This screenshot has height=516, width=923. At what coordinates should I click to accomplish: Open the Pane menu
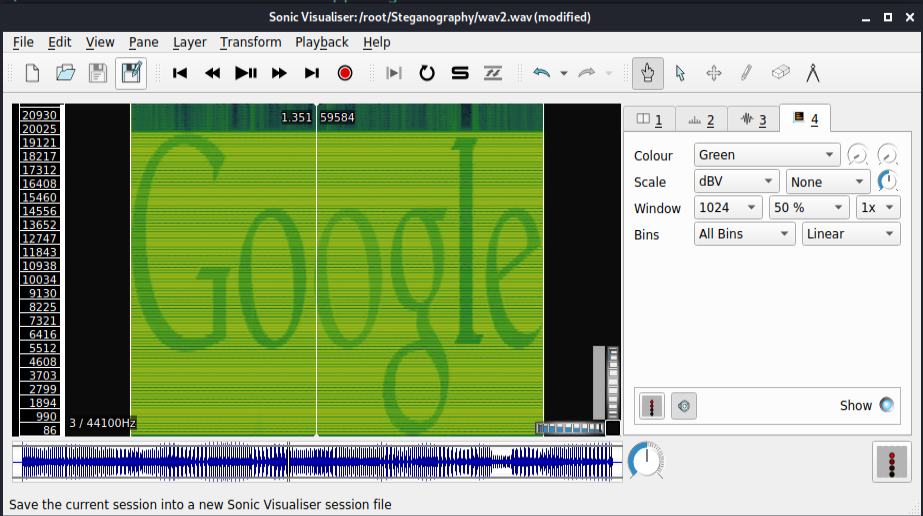pyautogui.click(x=143, y=42)
